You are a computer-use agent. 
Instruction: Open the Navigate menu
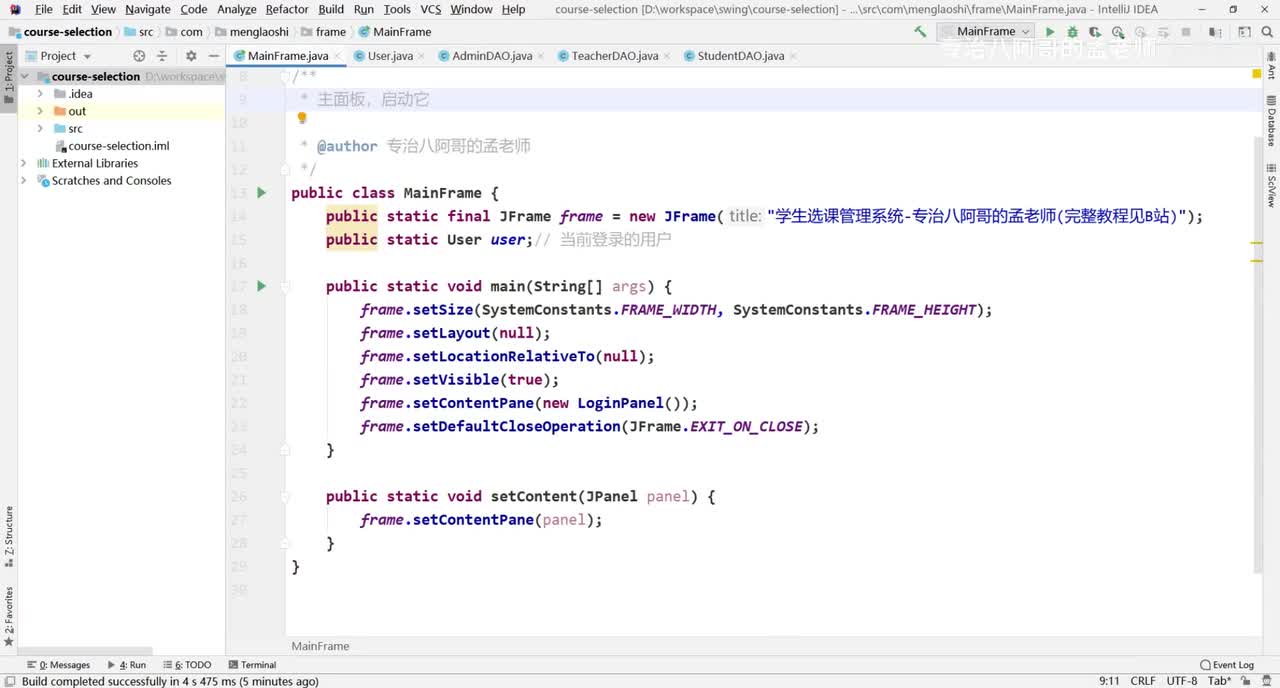point(148,9)
